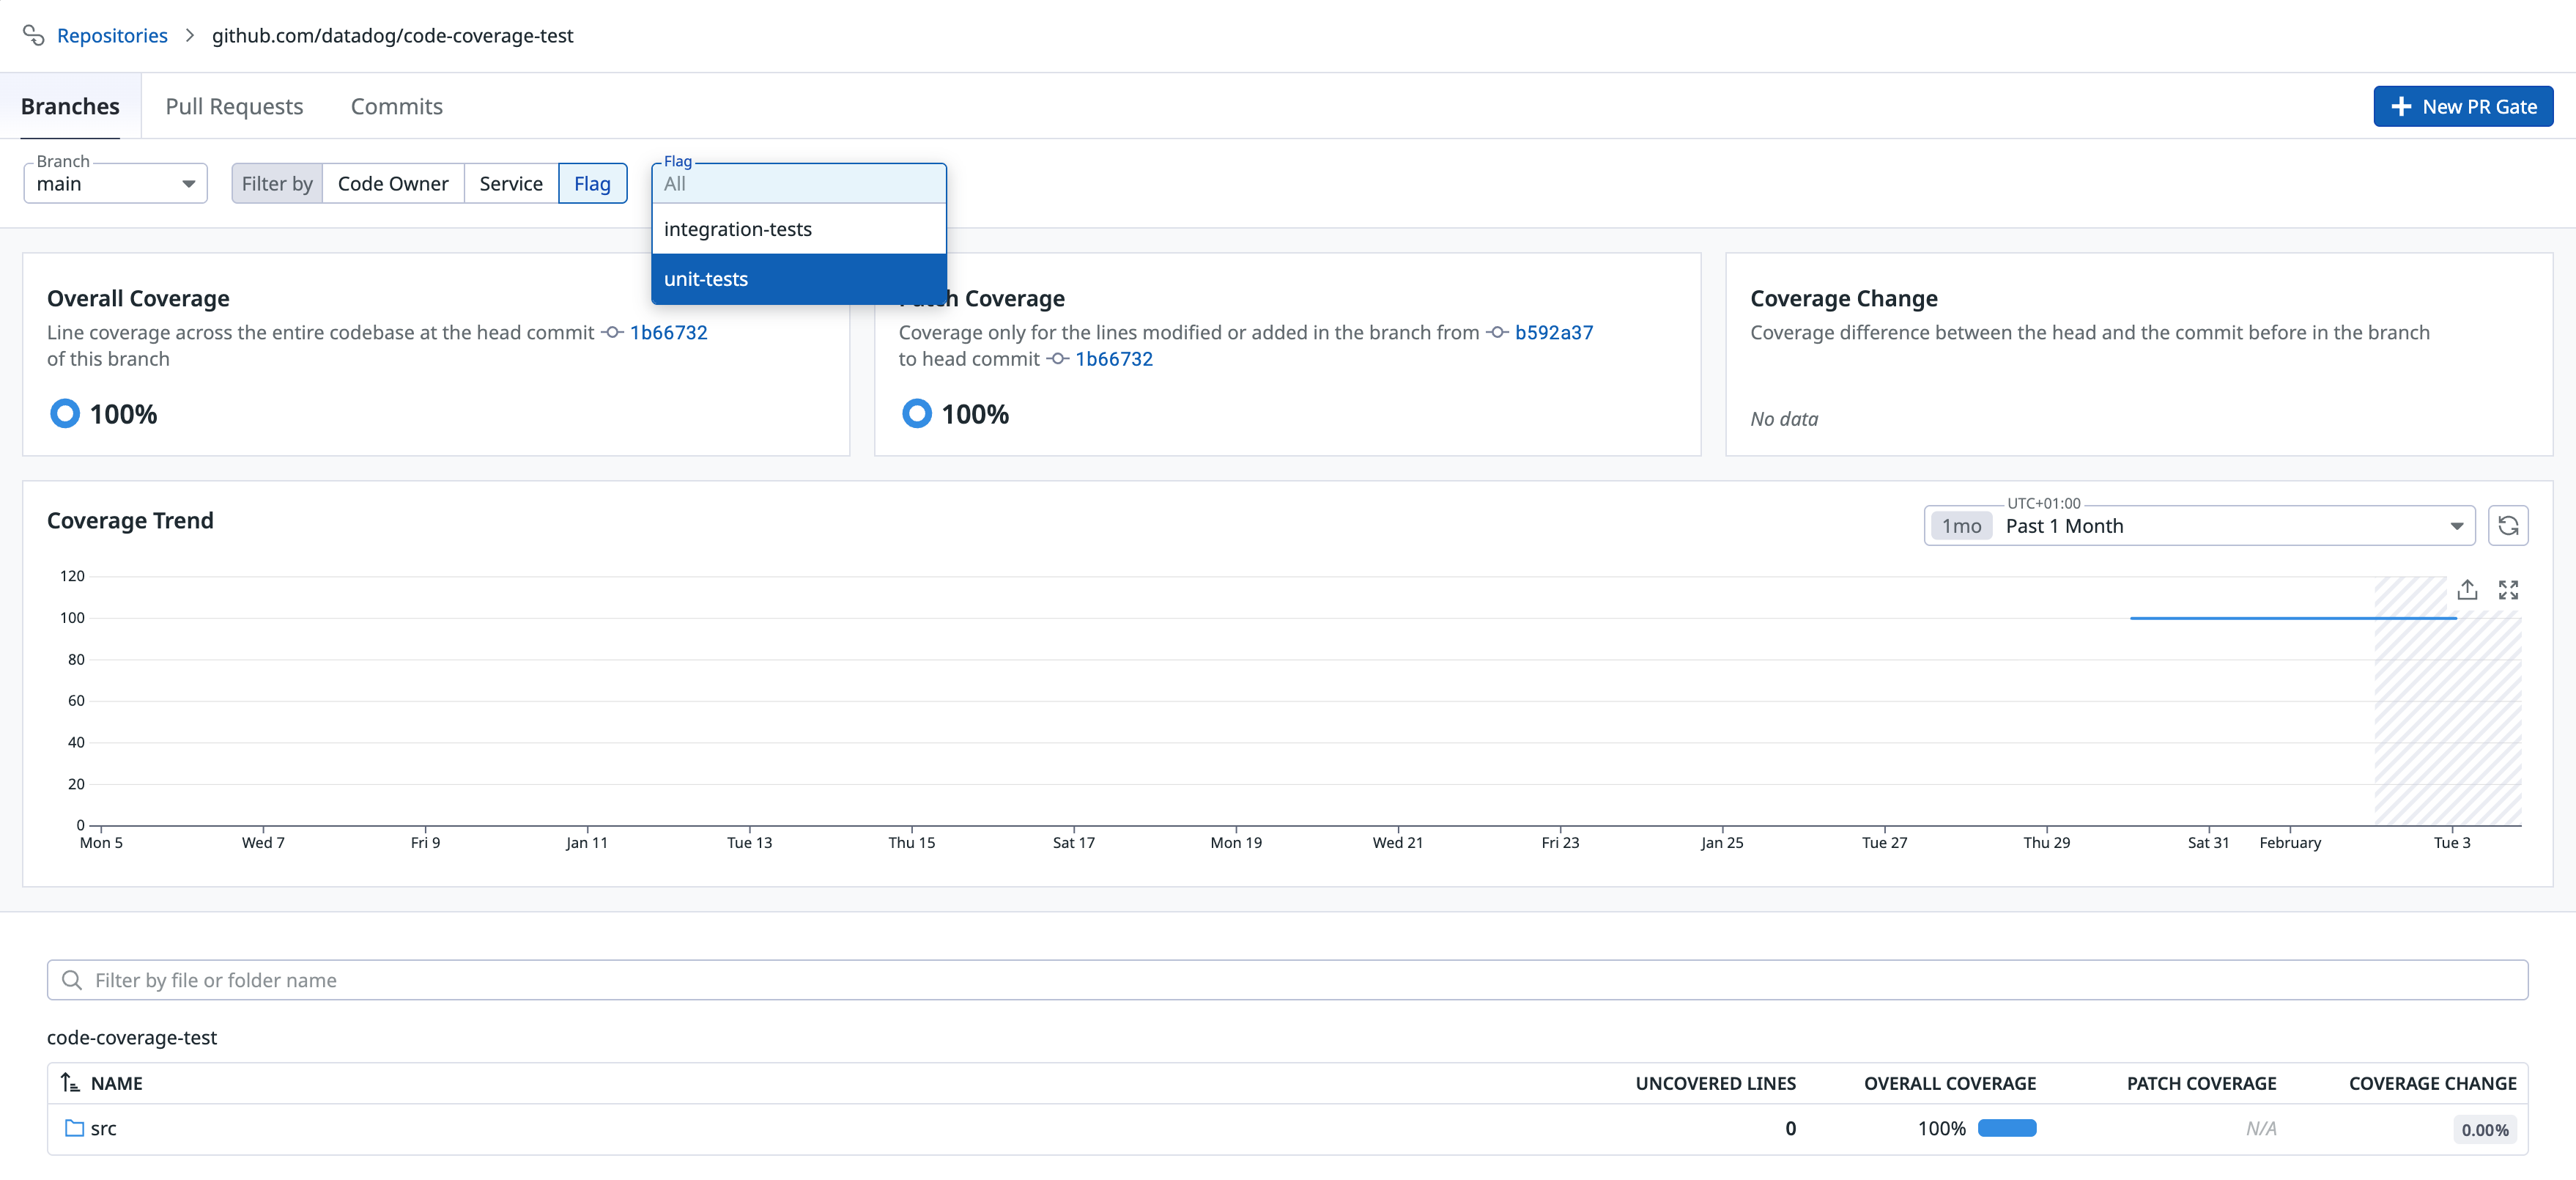
Task: Switch to the Pull Requests tab
Action: pyautogui.click(x=234, y=107)
